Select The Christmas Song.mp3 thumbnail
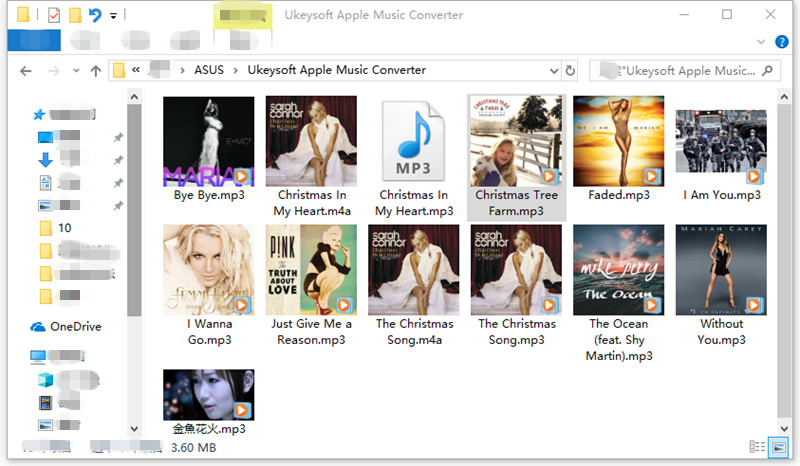The image size is (800, 466). point(516,270)
